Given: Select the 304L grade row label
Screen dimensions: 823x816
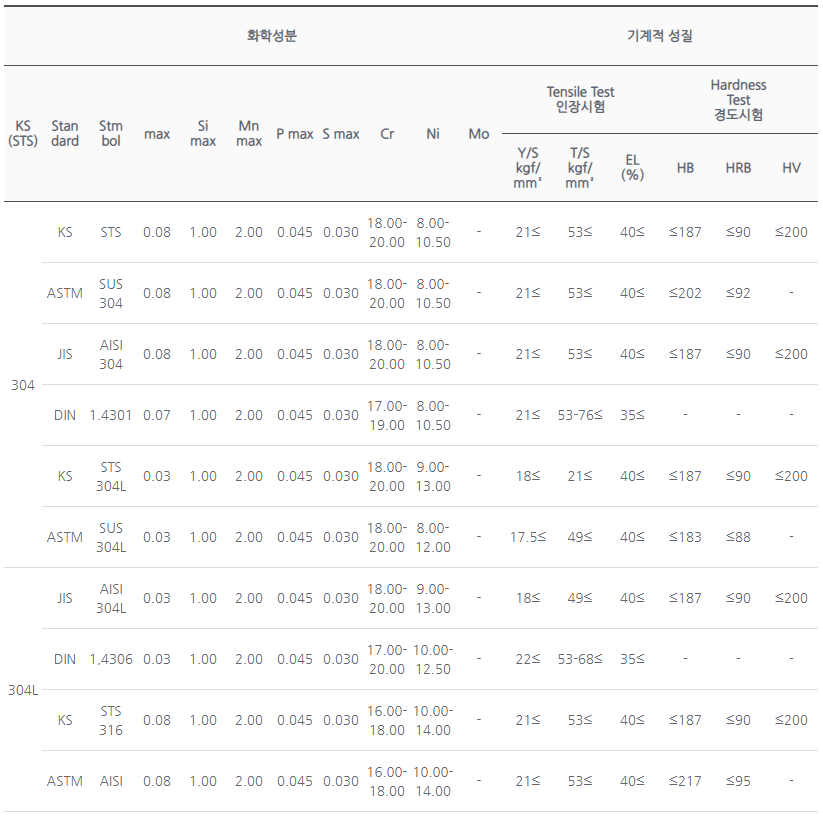Looking at the screenshot, I should 23,690.
